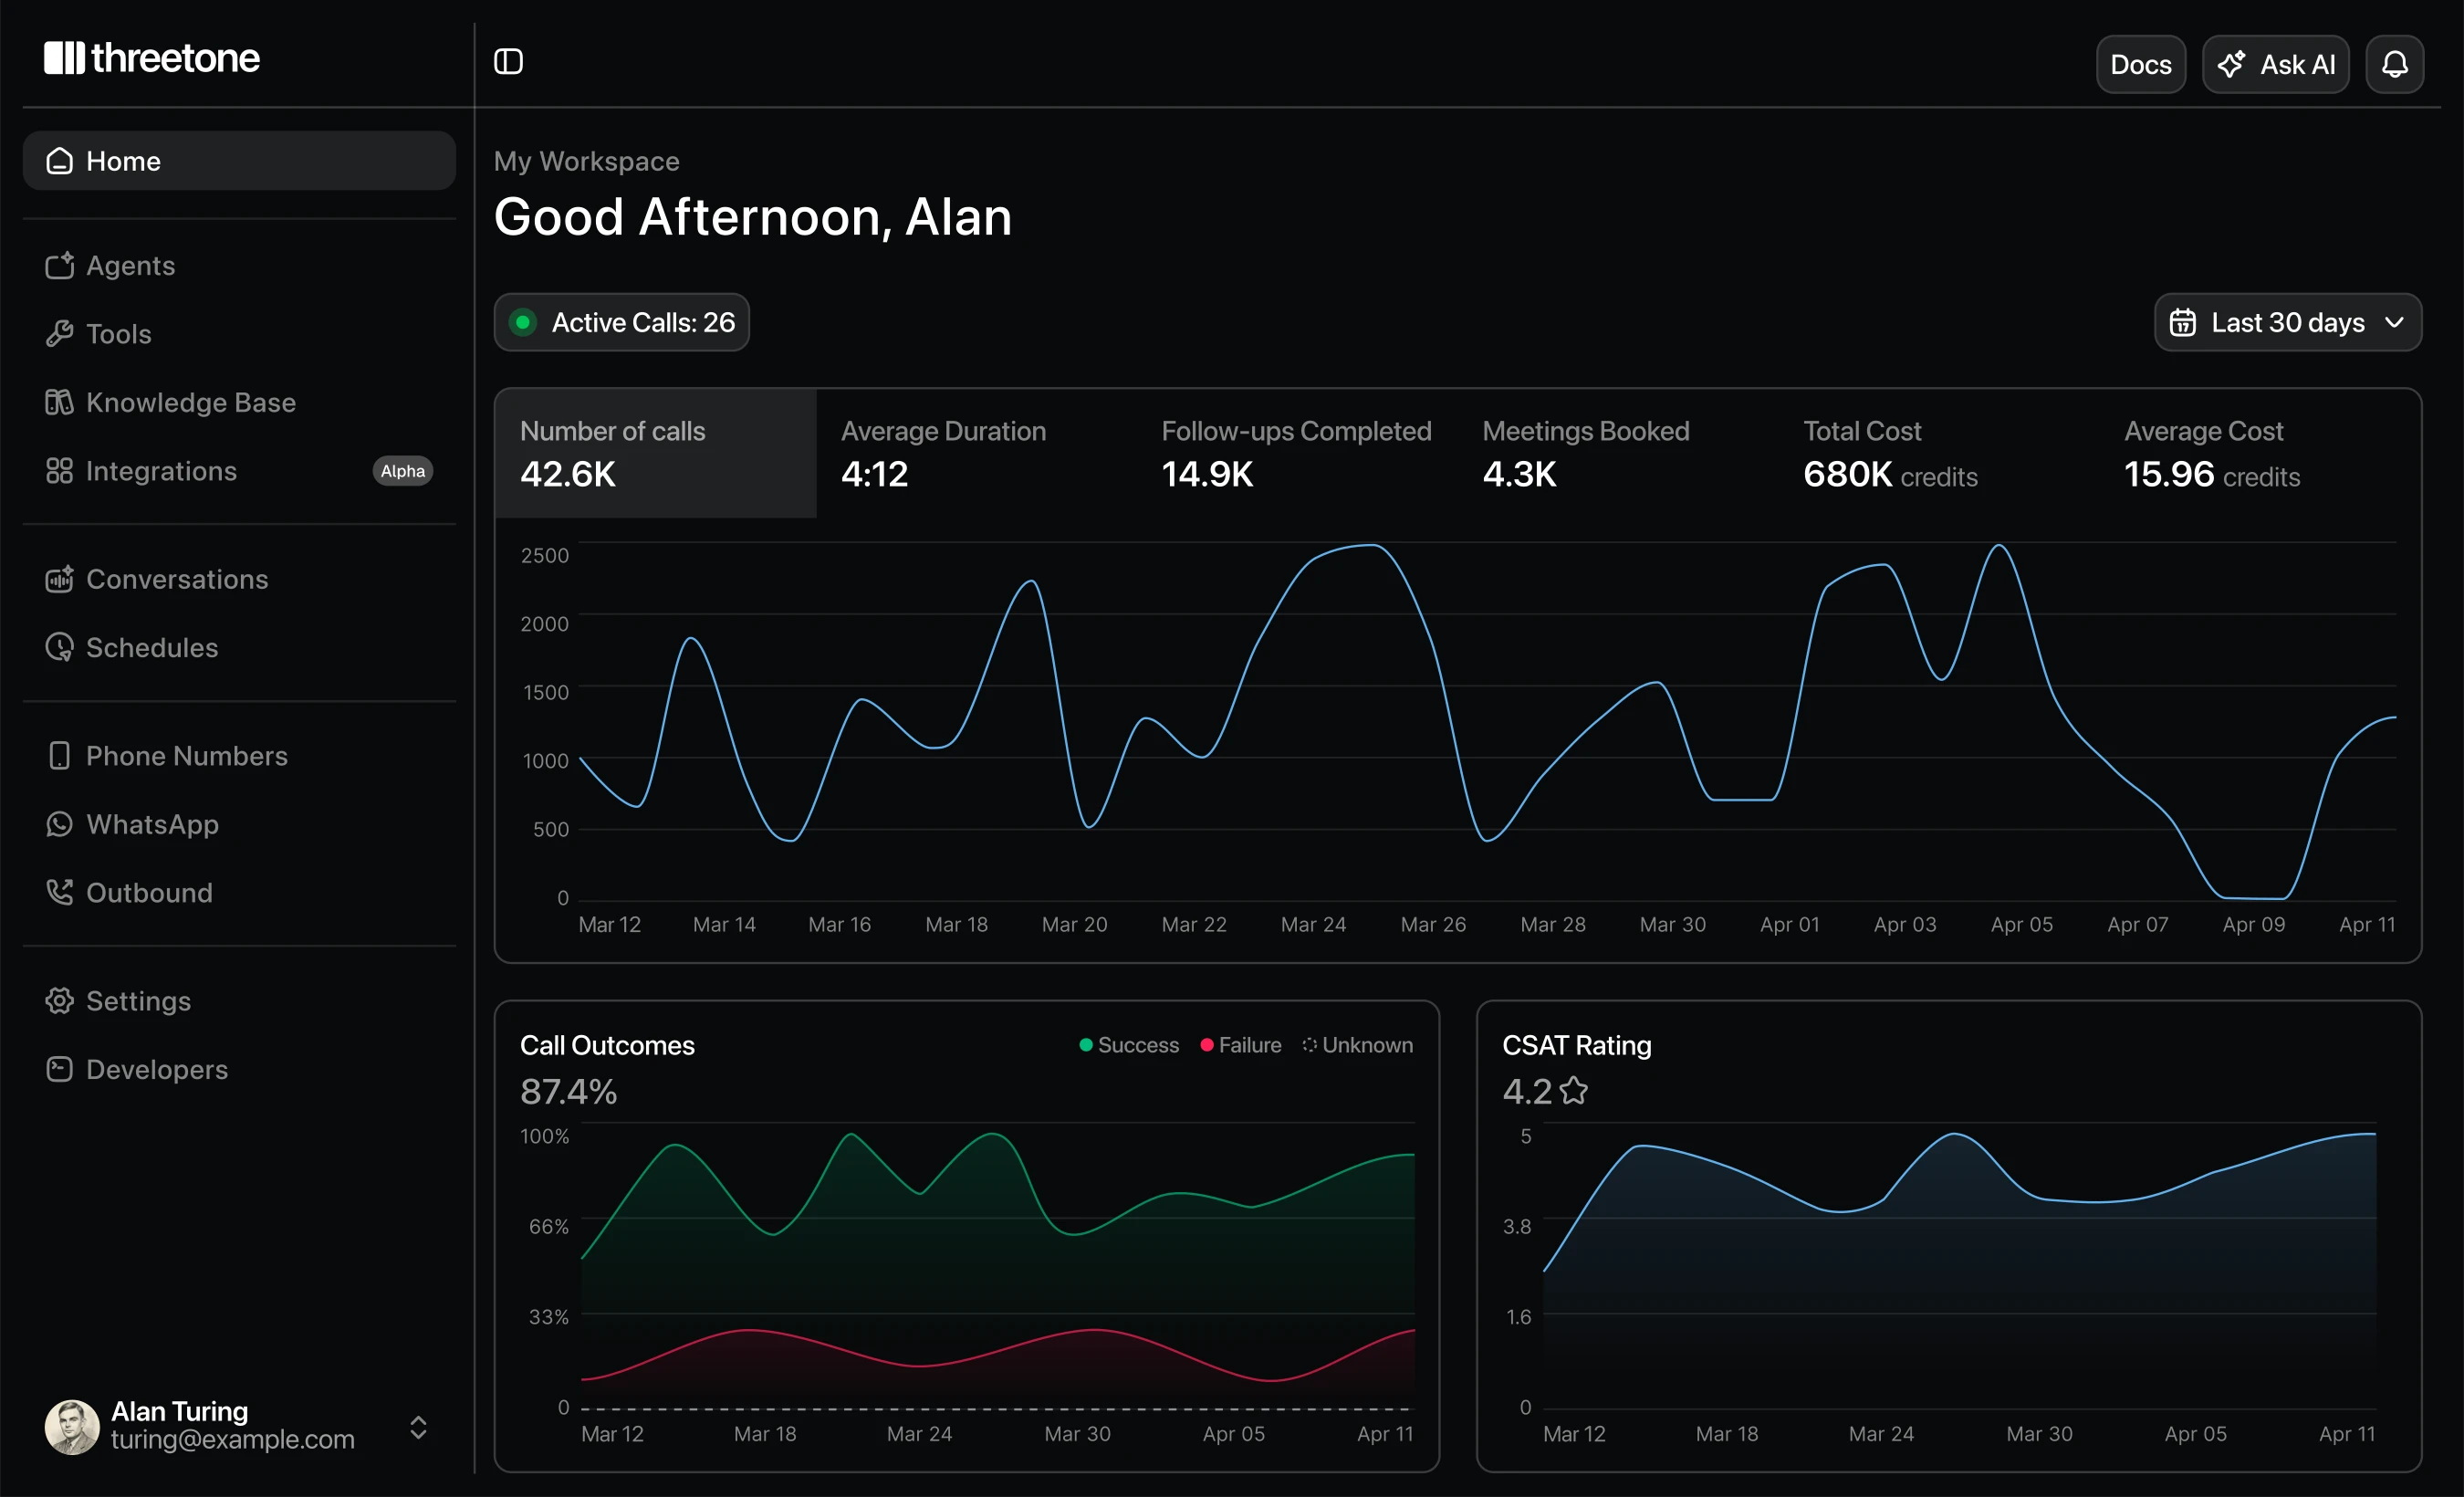2464x1497 pixels.
Task: Select the Meetings Booked metric tab
Action: (1619, 453)
